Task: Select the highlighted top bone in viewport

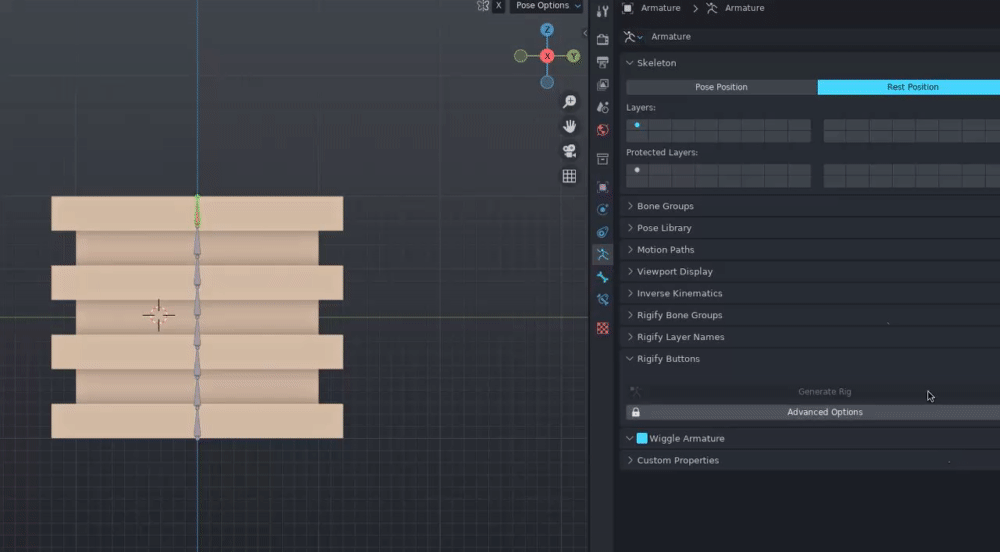Action: [197, 212]
